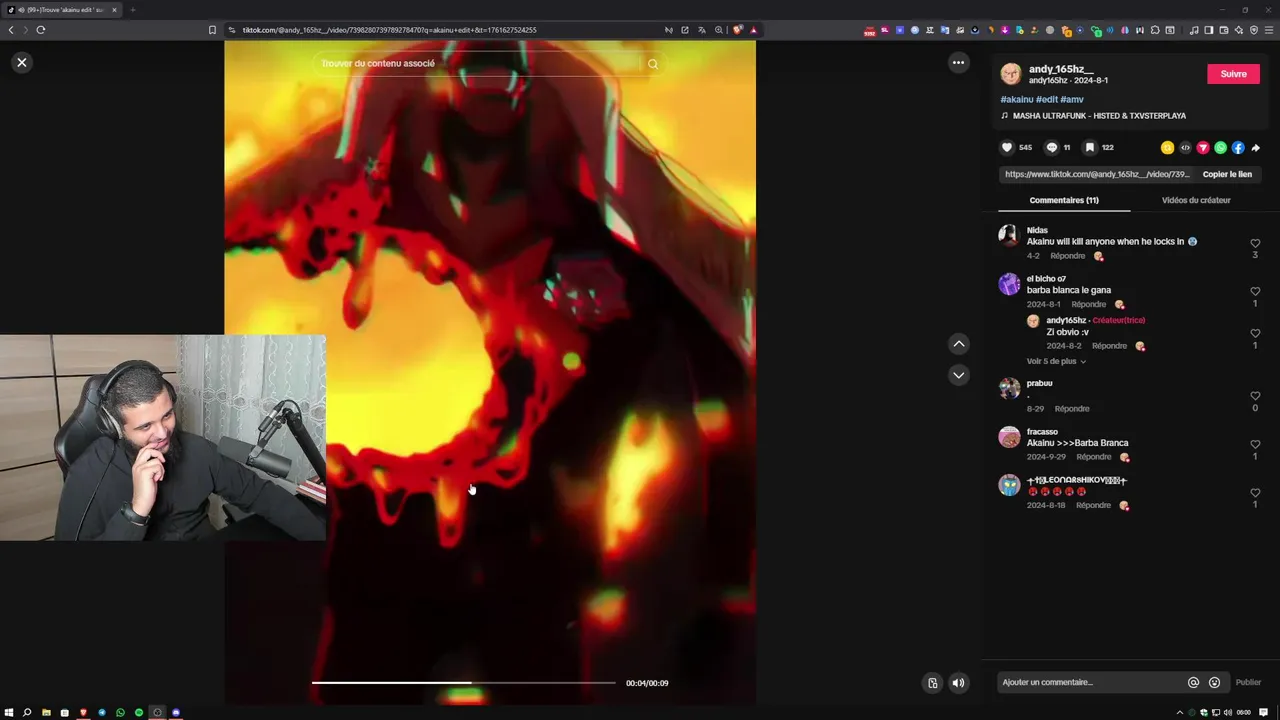
Task: Reload the page with refresh icon
Action: point(41,30)
